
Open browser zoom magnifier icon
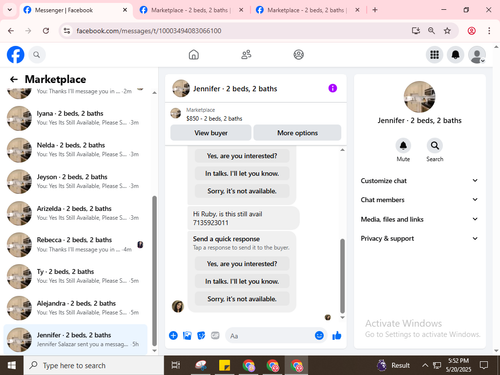tap(431, 31)
